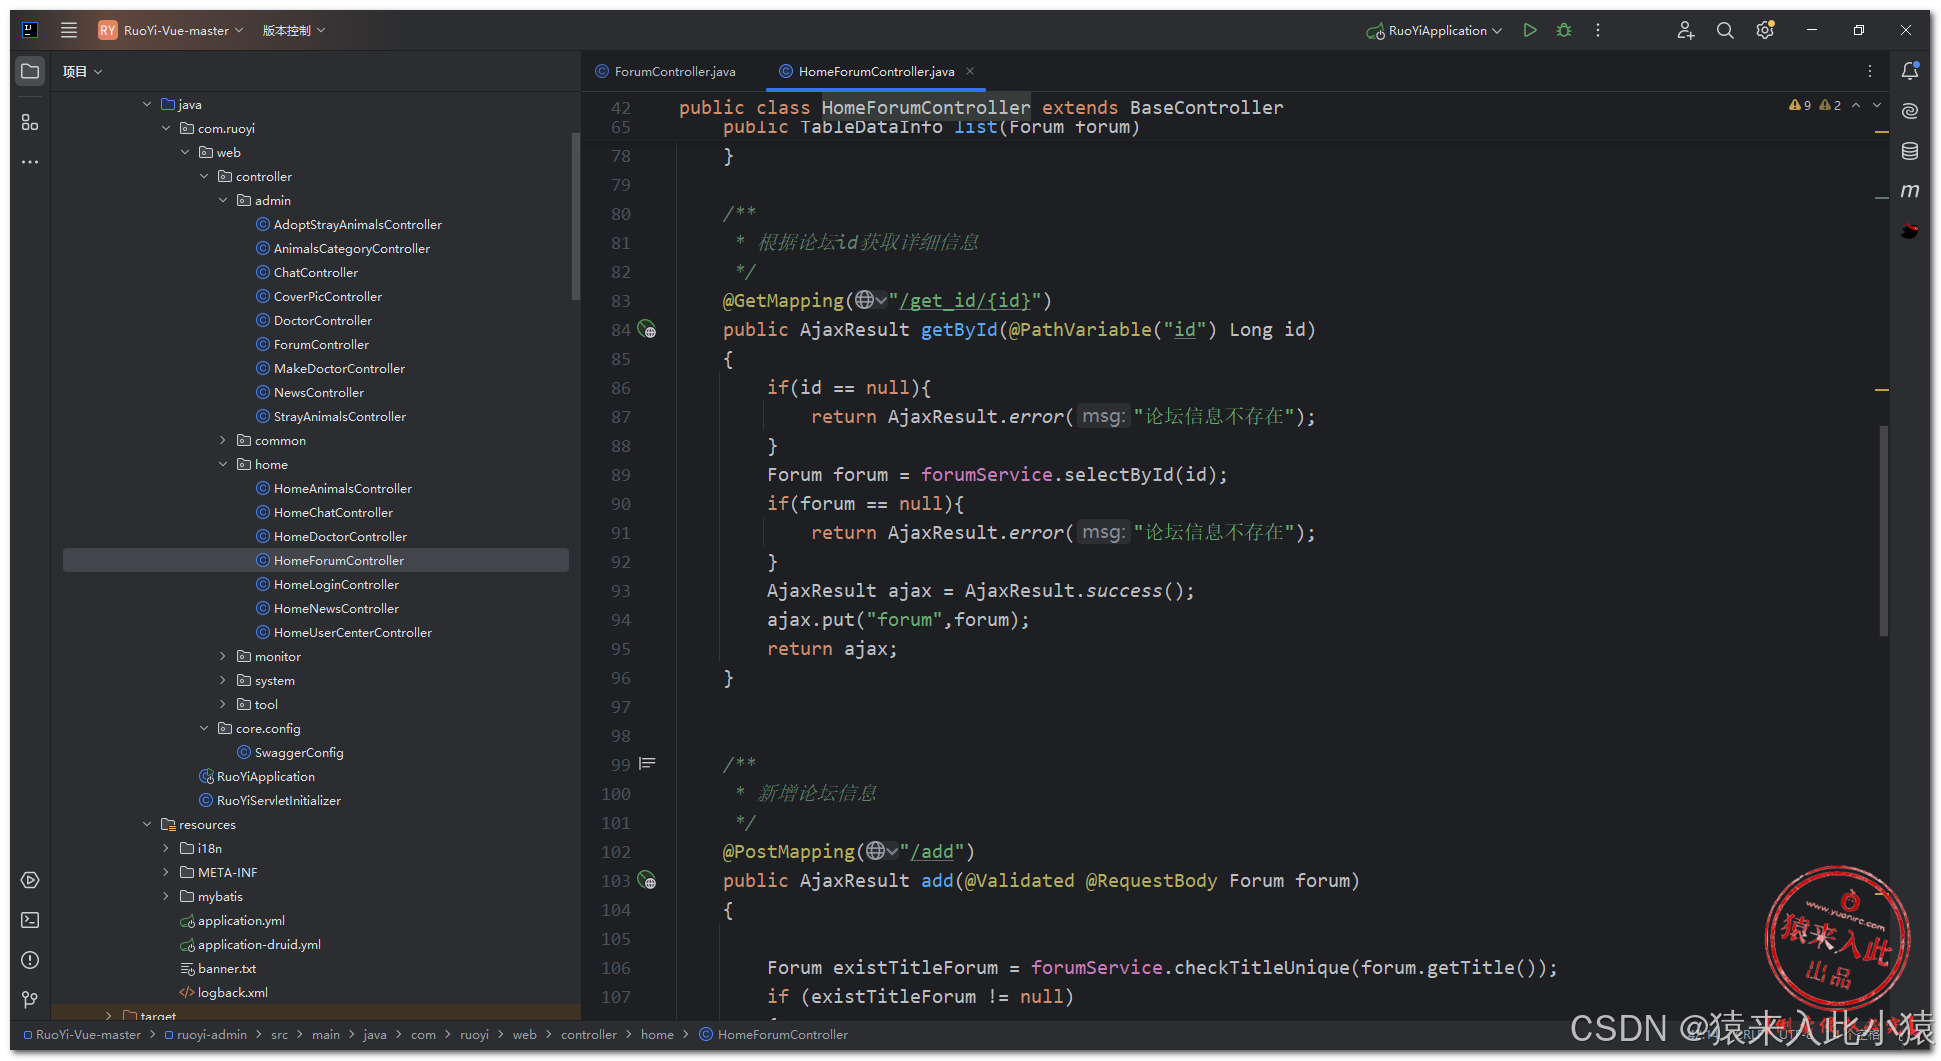Click gutter web icon on line 103
This screenshot has height=1061, width=1941.
point(647,880)
